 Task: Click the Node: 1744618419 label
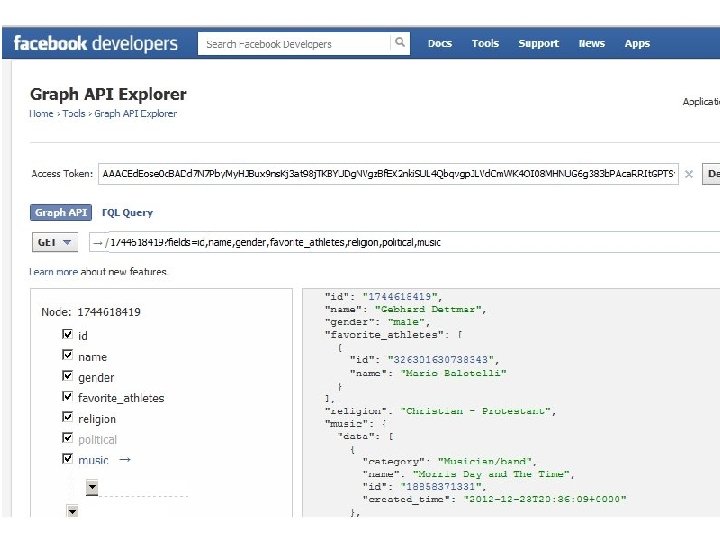[x=91, y=312]
